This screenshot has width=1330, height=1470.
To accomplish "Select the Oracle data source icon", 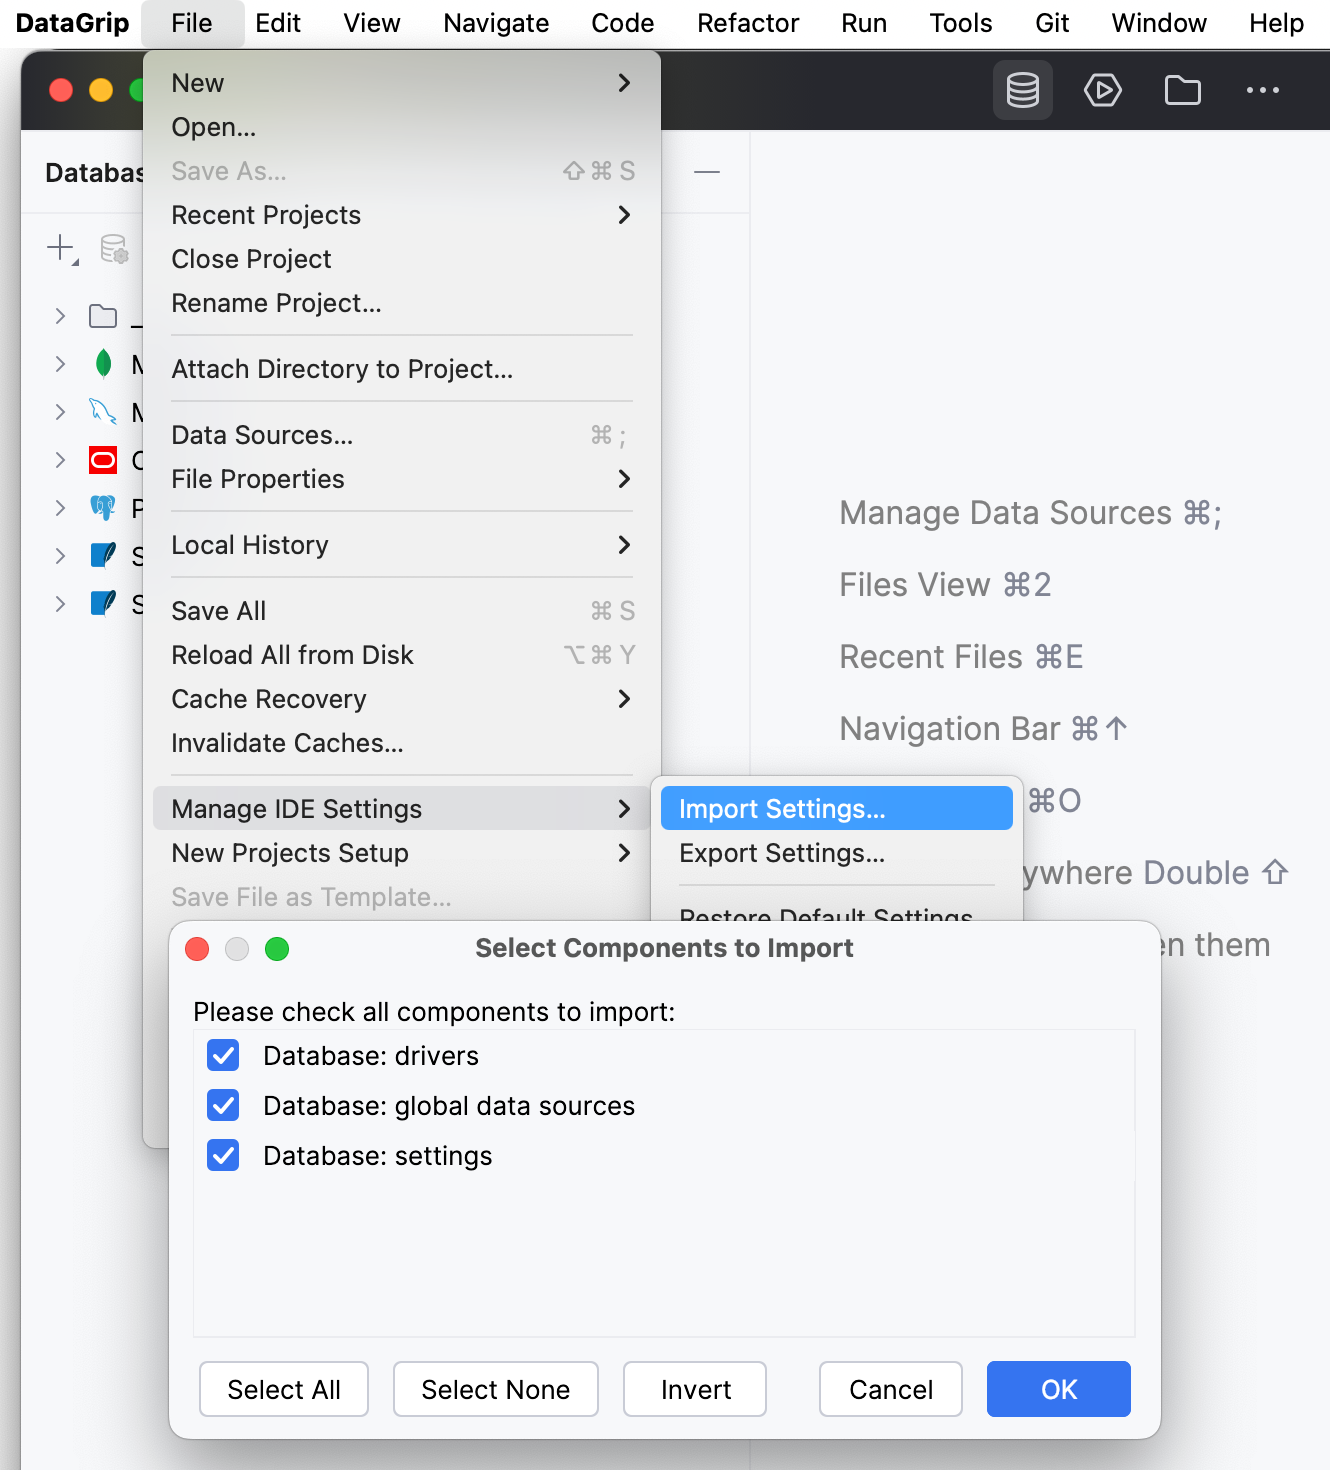I will pos(103,460).
